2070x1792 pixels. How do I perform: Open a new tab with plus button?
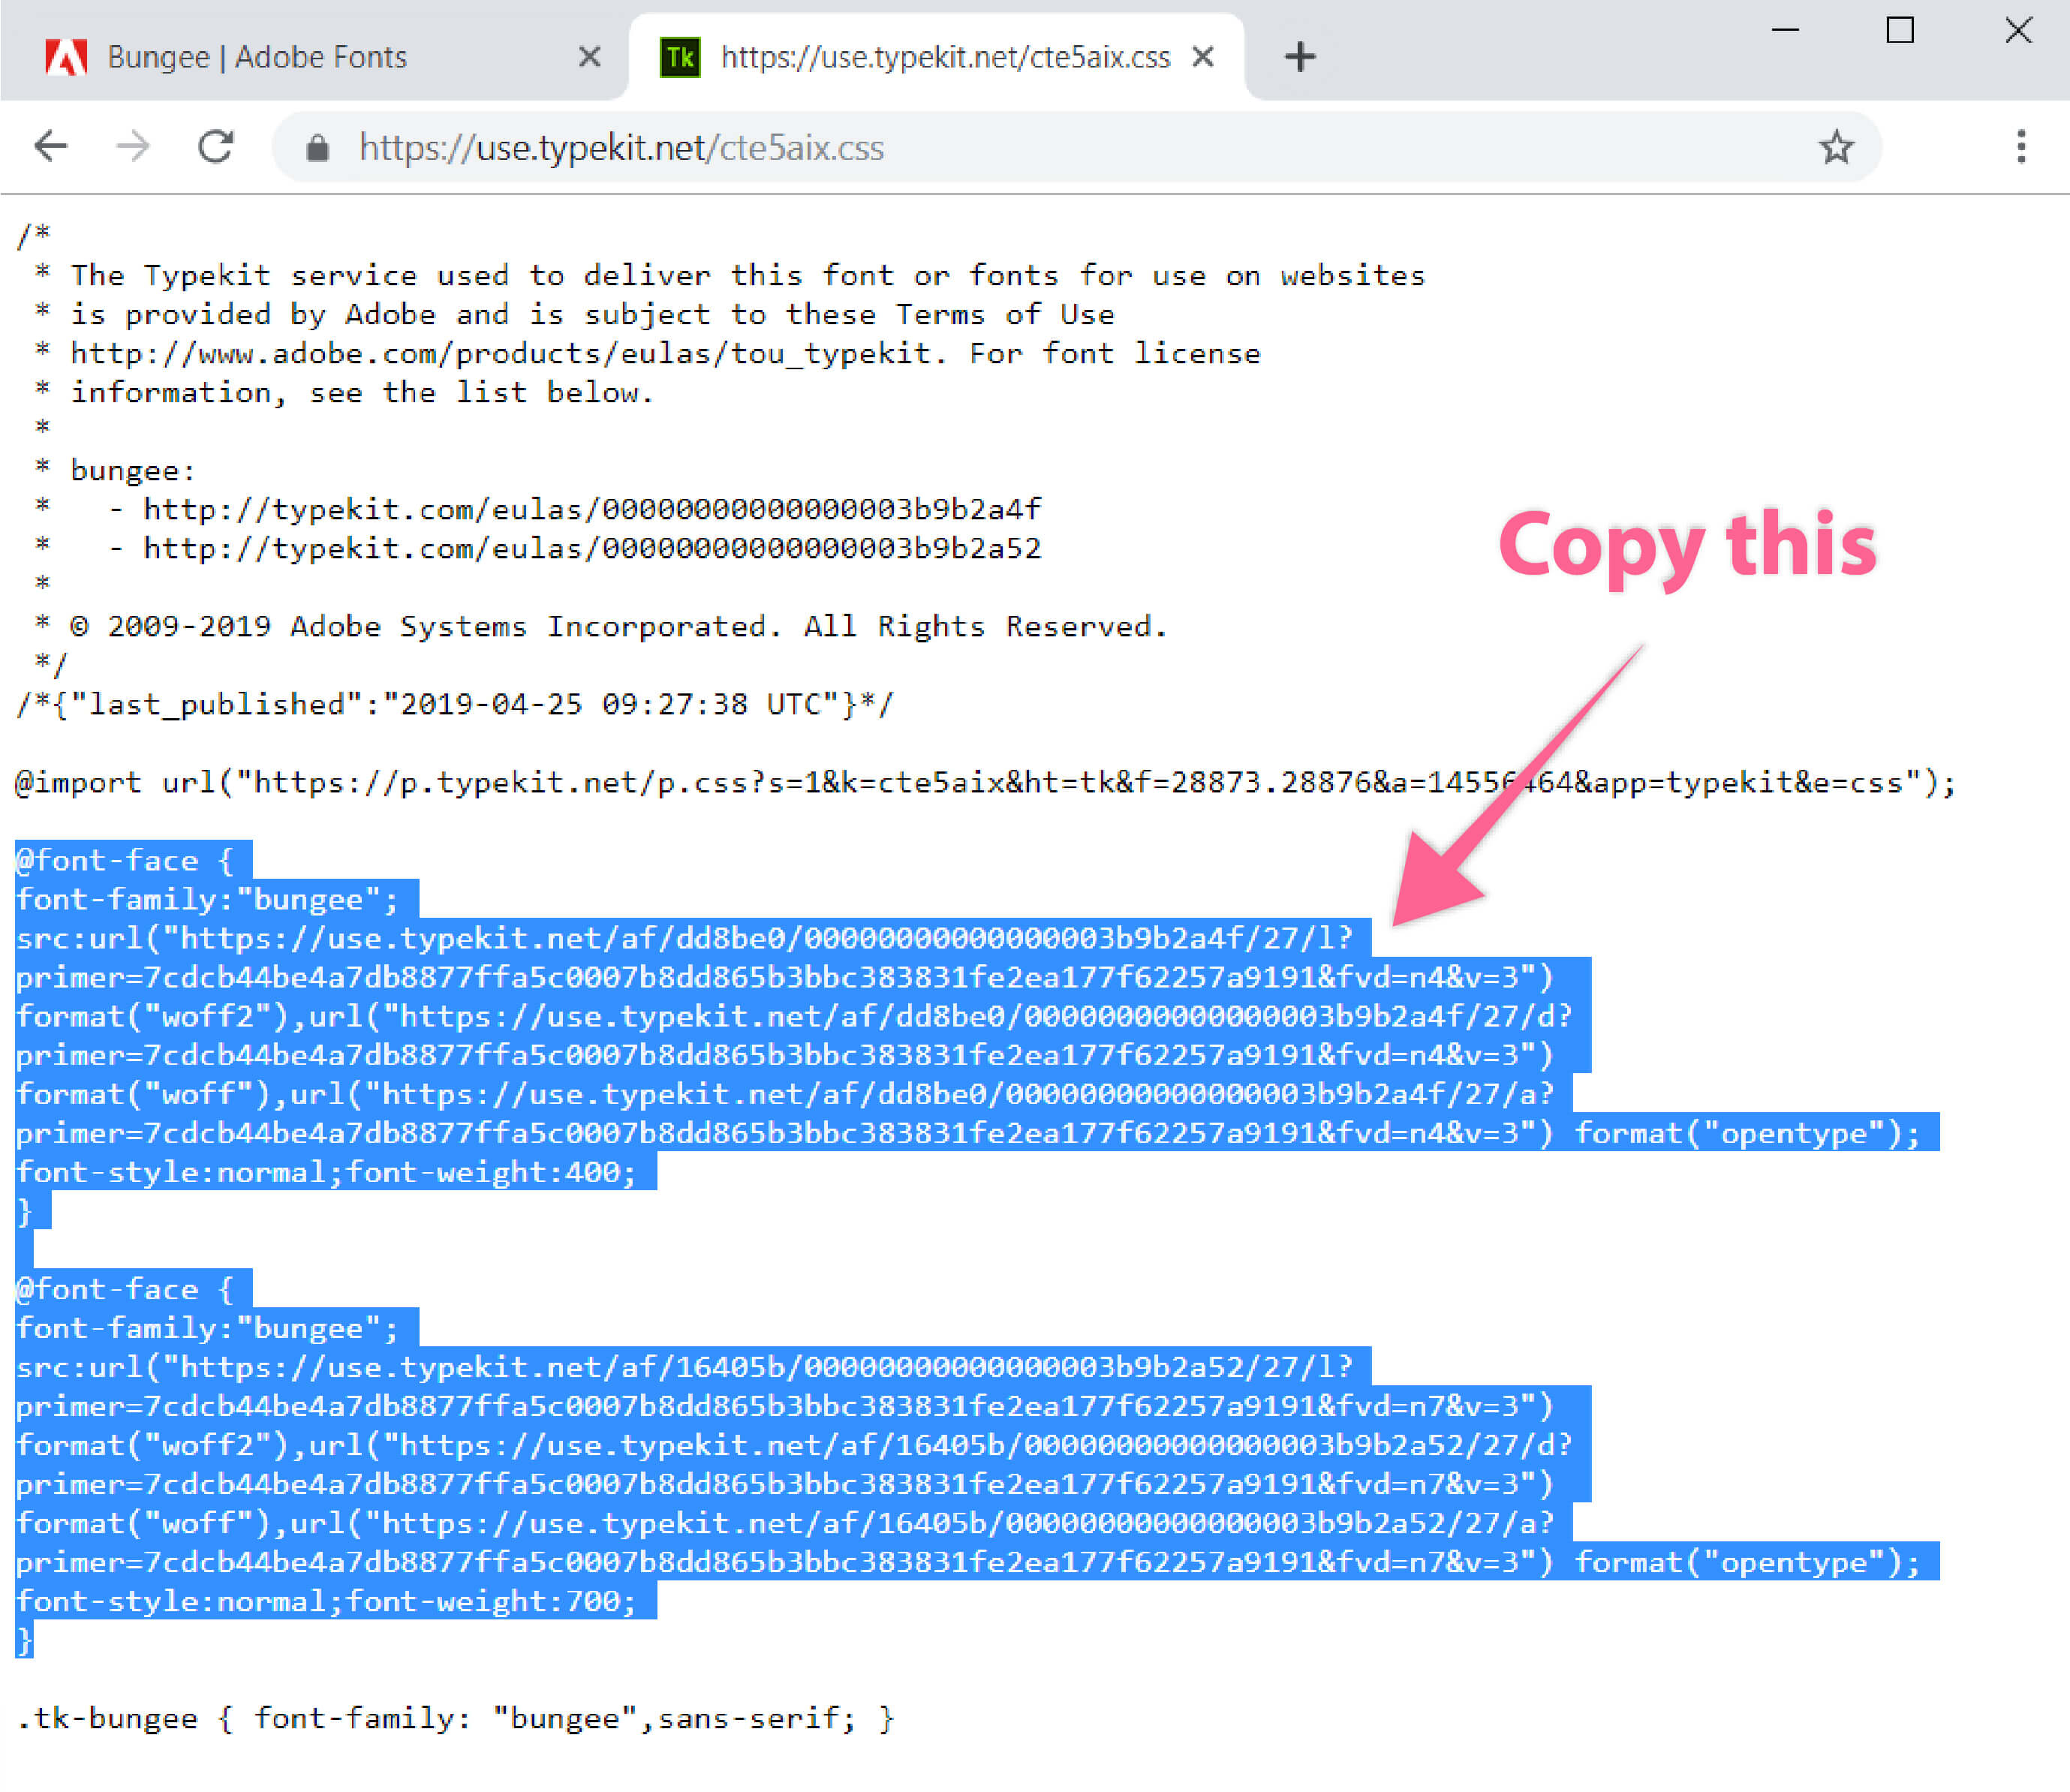(x=1299, y=57)
